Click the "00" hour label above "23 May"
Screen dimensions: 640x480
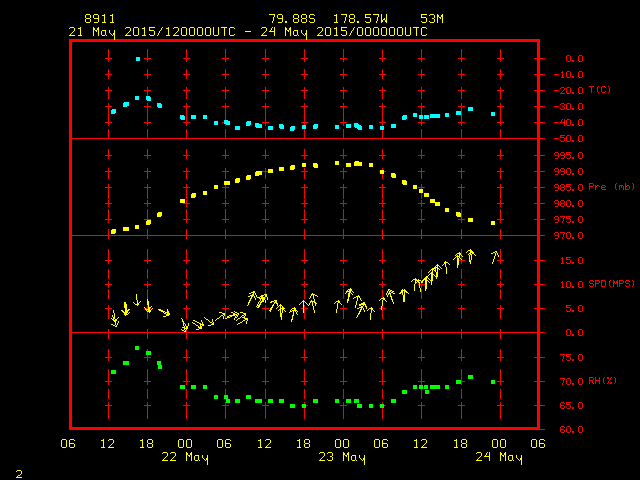pos(342,444)
